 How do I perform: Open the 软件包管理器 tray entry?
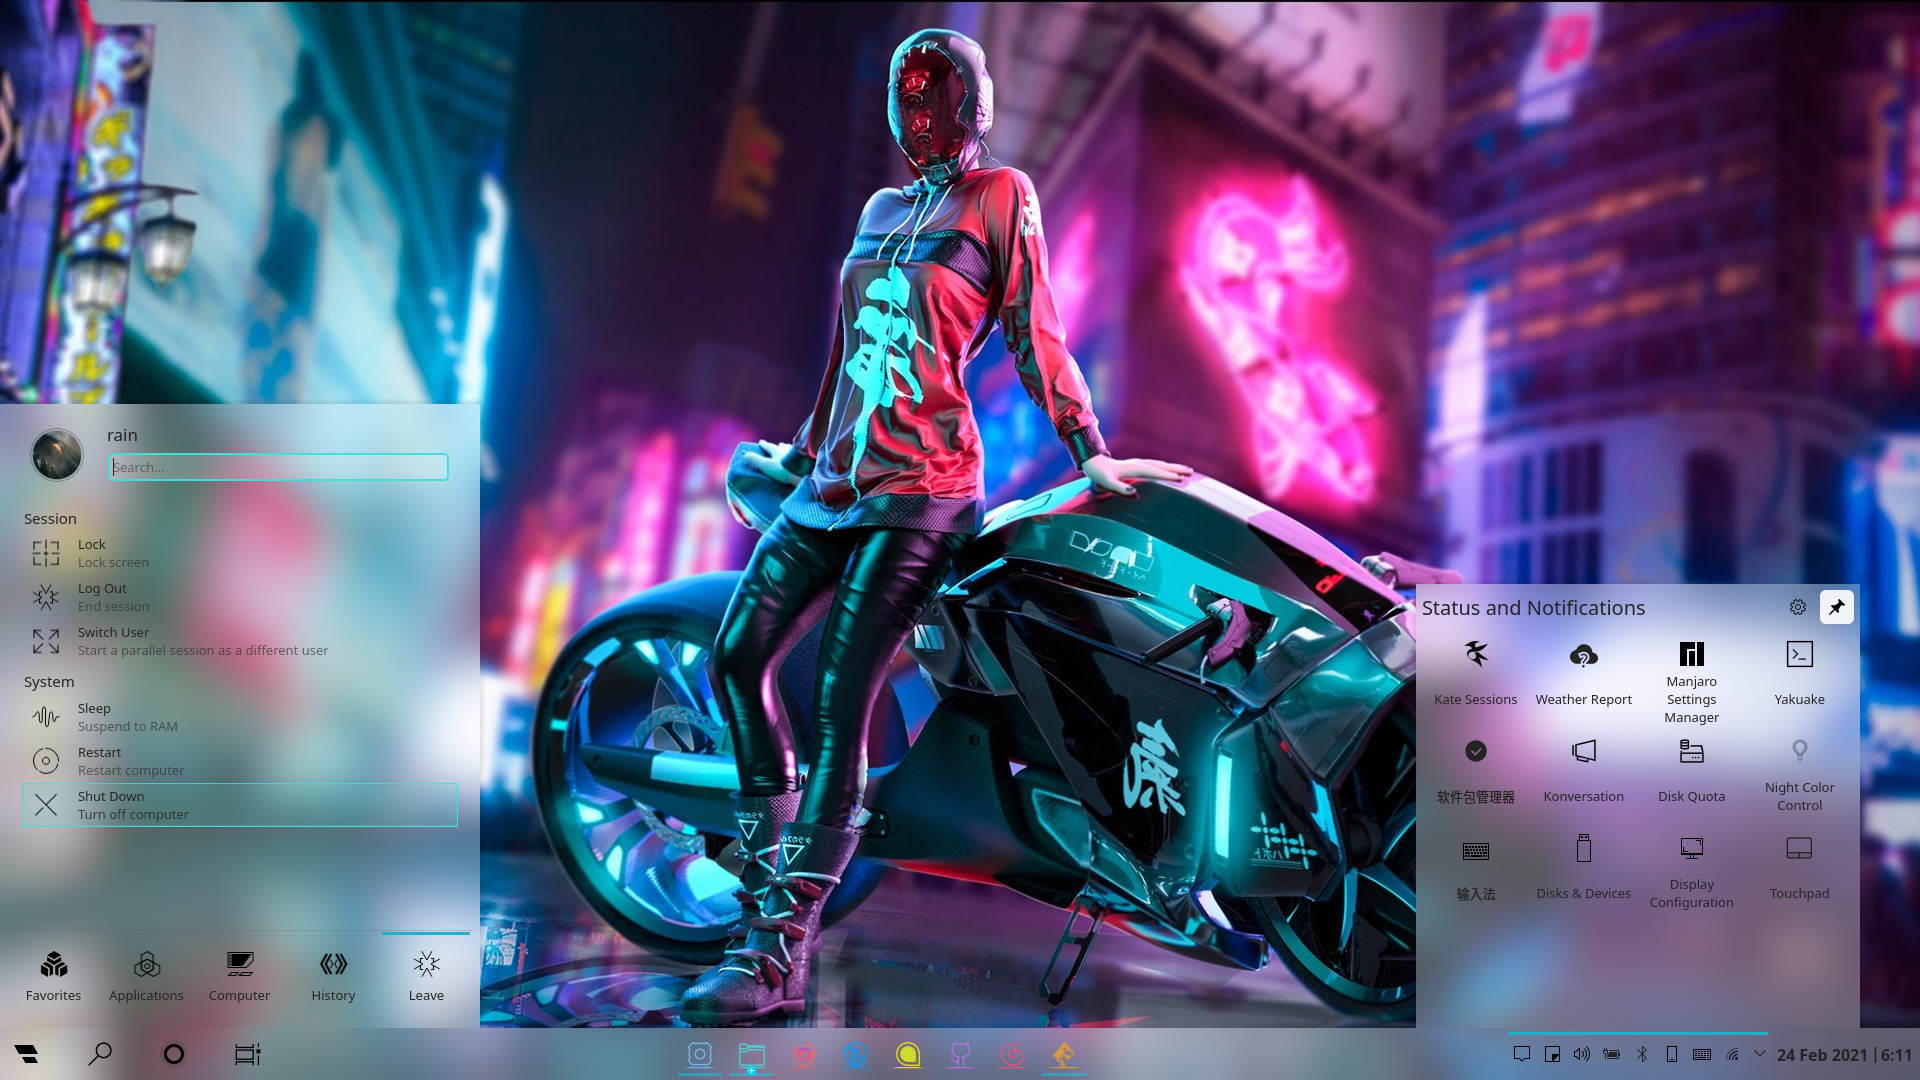coord(1476,771)
